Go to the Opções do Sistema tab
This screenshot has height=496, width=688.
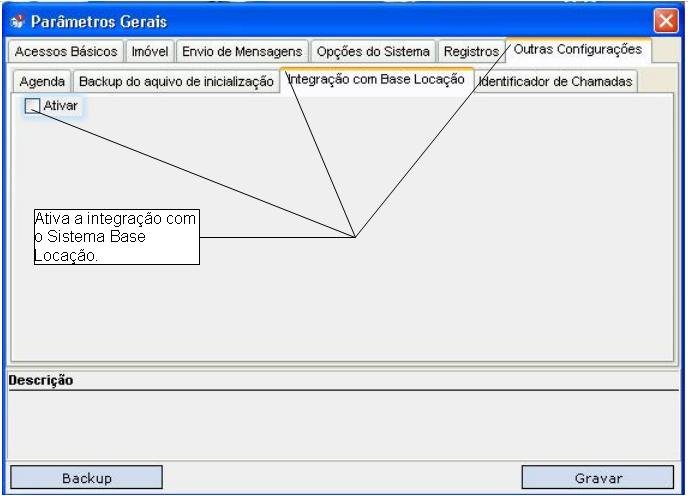[x=372, y=51]
